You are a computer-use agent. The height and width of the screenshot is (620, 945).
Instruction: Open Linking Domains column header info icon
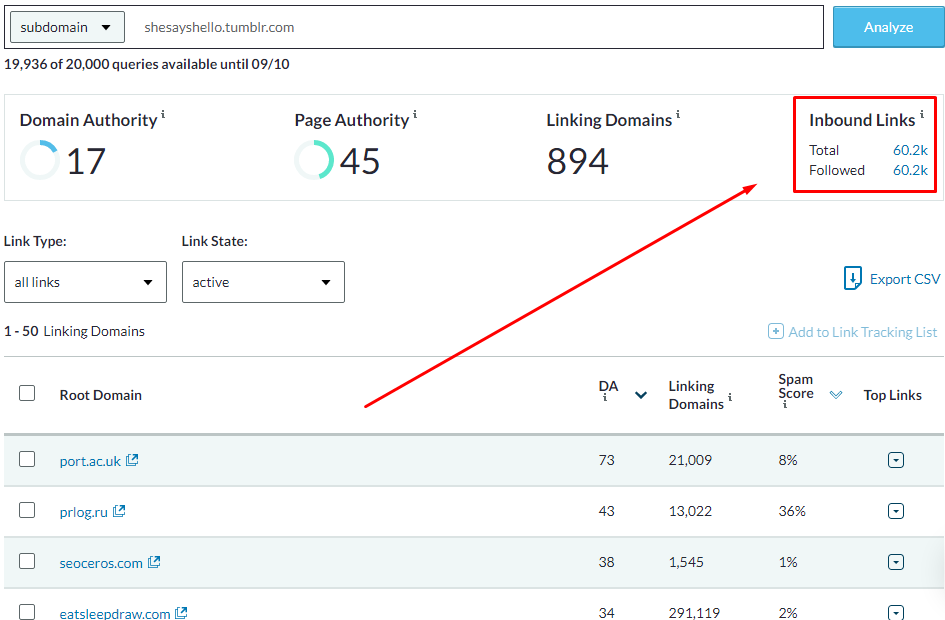click(x=730, y=397)
